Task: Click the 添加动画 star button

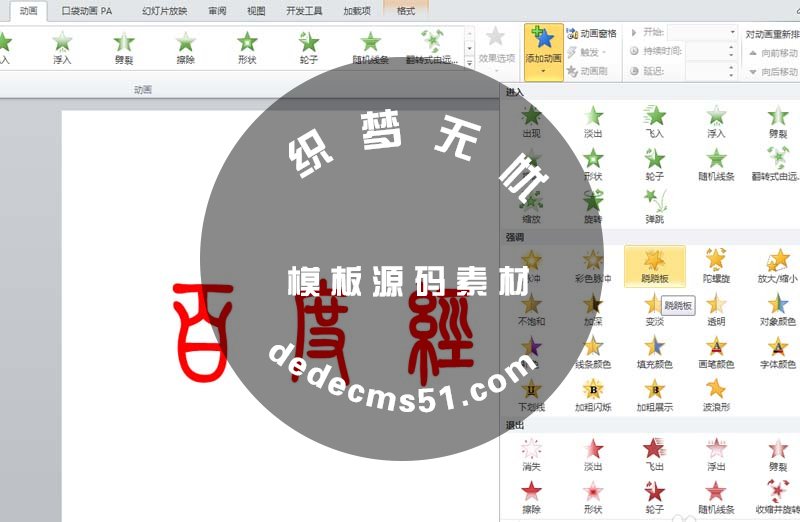Action: coord(543,51)
